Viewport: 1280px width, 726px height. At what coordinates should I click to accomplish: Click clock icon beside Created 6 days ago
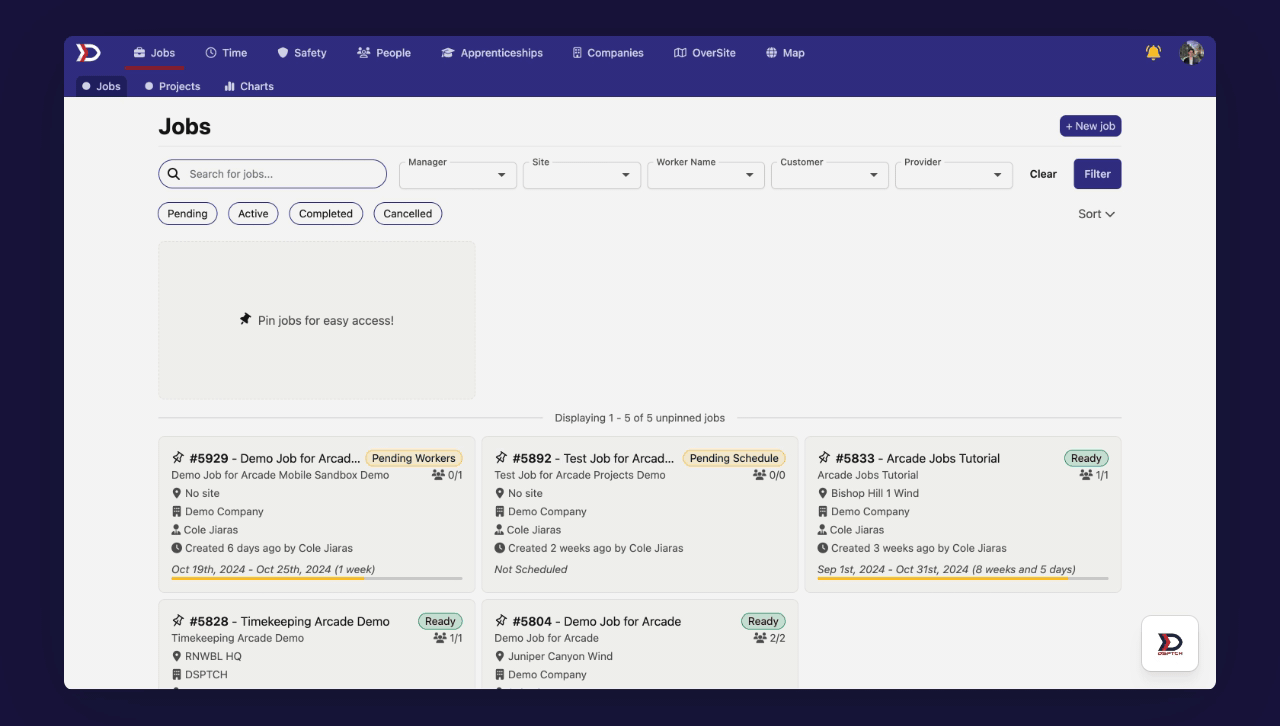tap(177, 548)
